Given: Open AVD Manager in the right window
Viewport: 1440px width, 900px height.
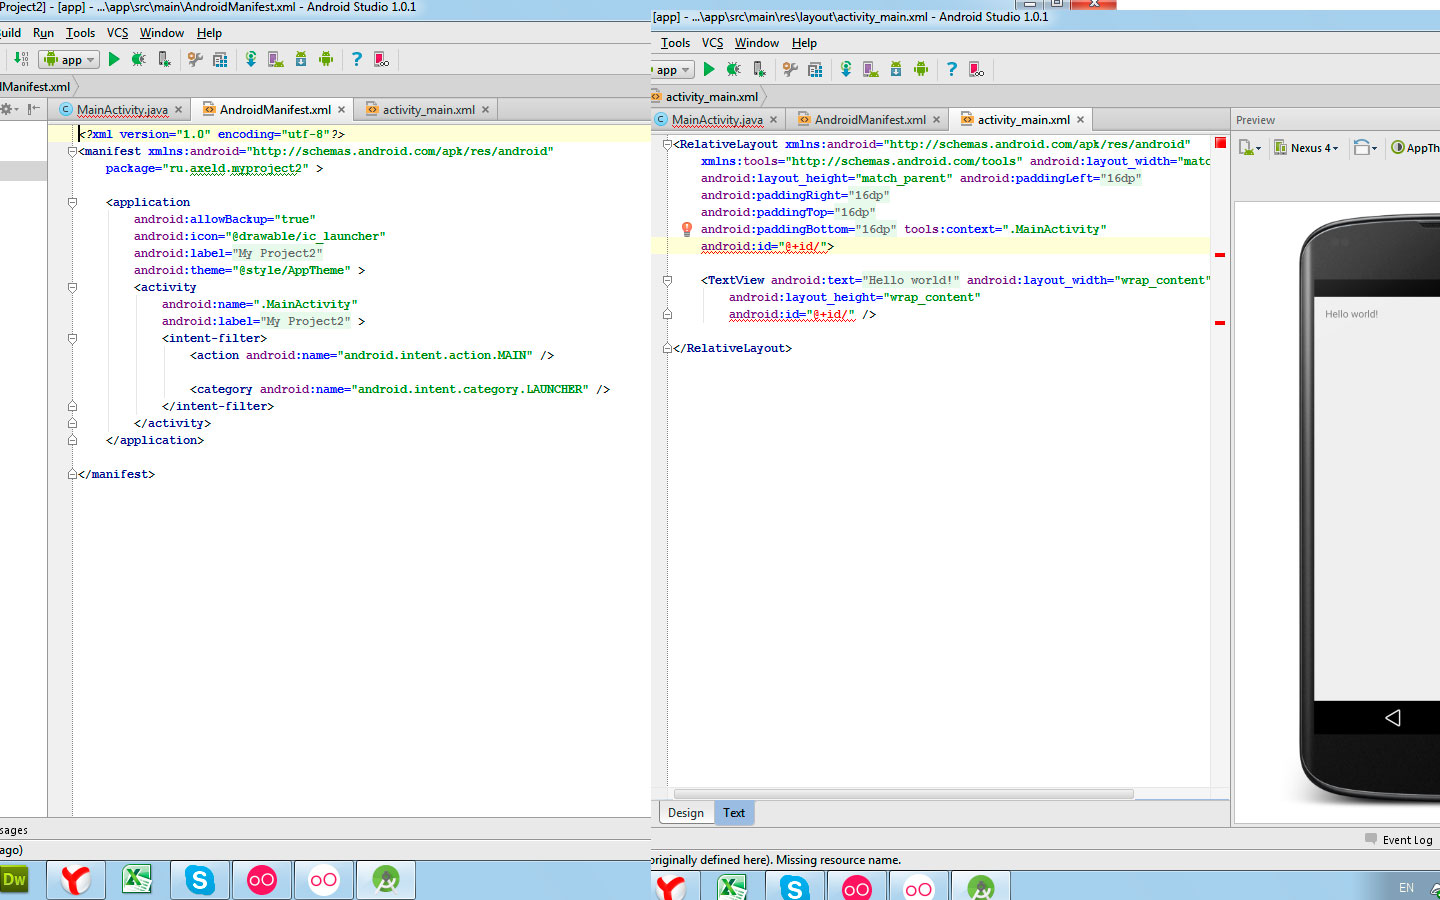Looking at the screenshot, I should [x=871, y=69].
